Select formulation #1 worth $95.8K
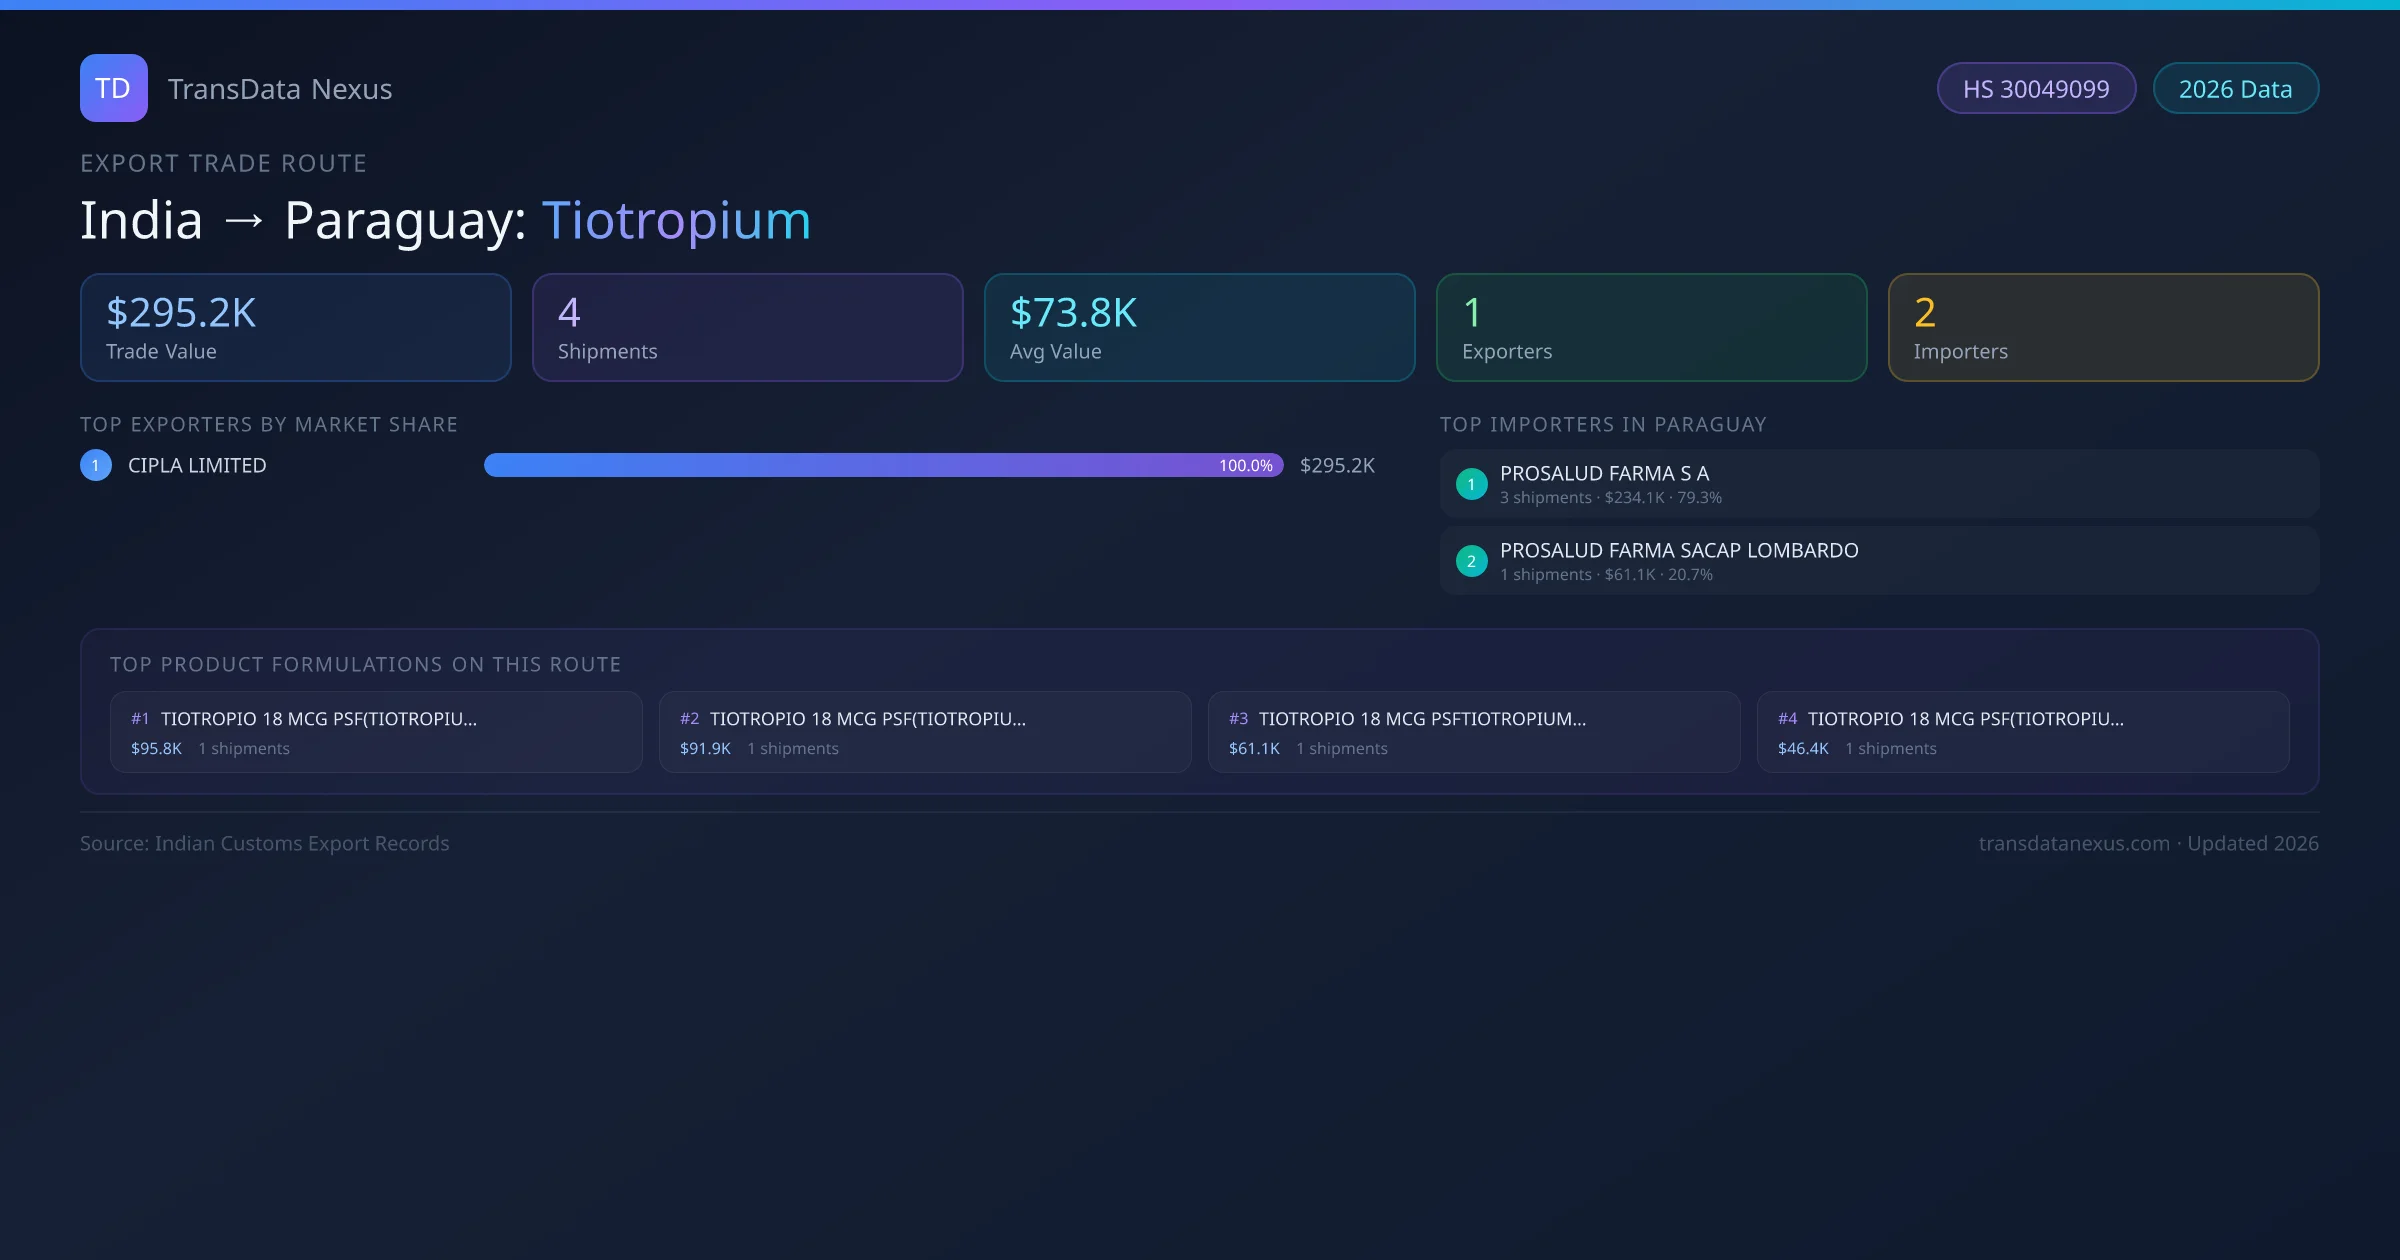 pos(376,732)
